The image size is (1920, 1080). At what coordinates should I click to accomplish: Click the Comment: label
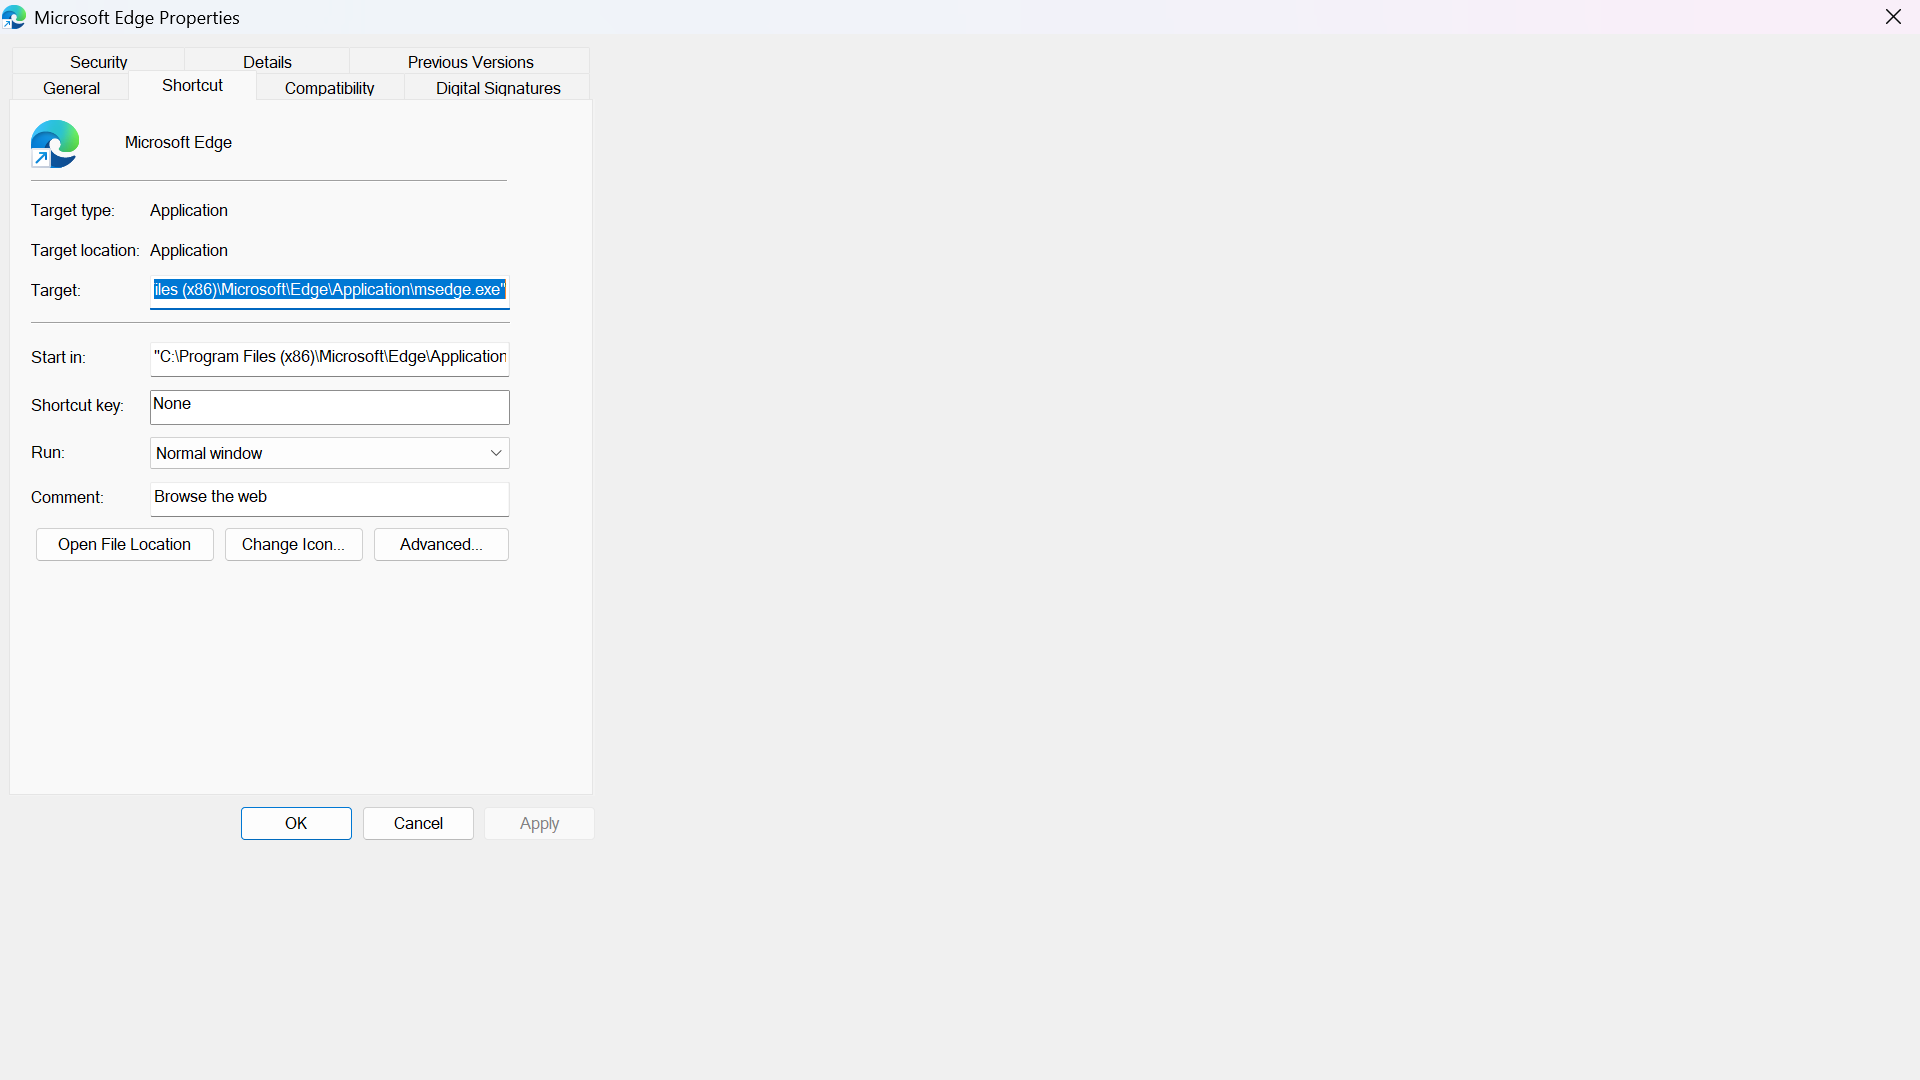(x=67, y=498)
